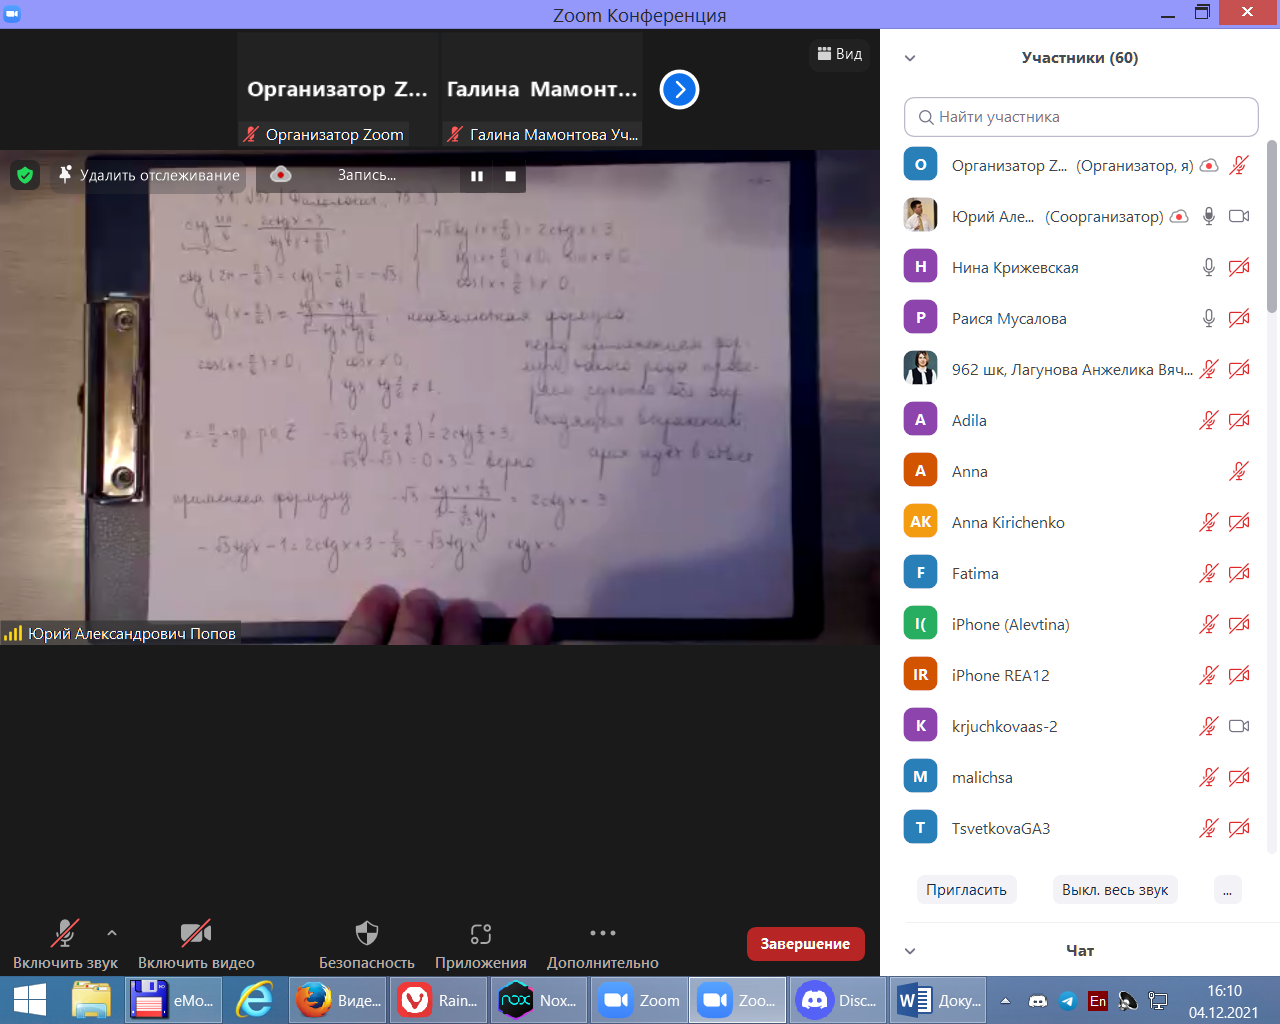
Task: Toggle camera with Включить видео
Action: tap(196, 945)
